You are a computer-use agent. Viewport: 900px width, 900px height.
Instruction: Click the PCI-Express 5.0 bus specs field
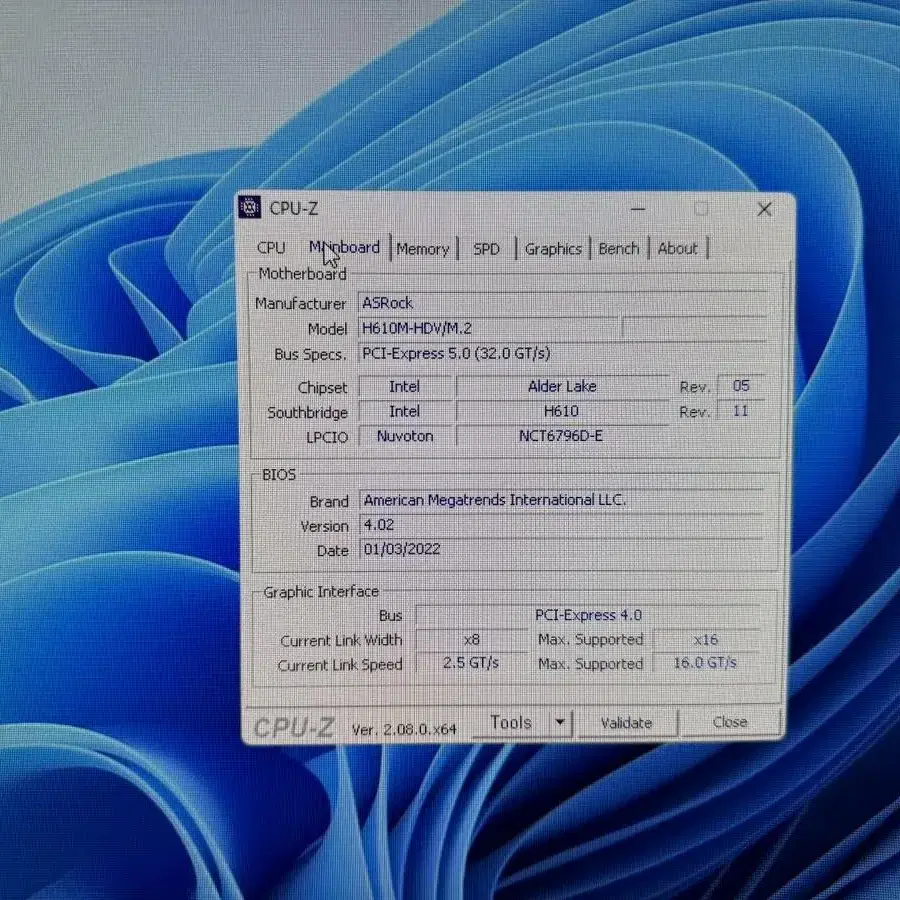point(562,353)
